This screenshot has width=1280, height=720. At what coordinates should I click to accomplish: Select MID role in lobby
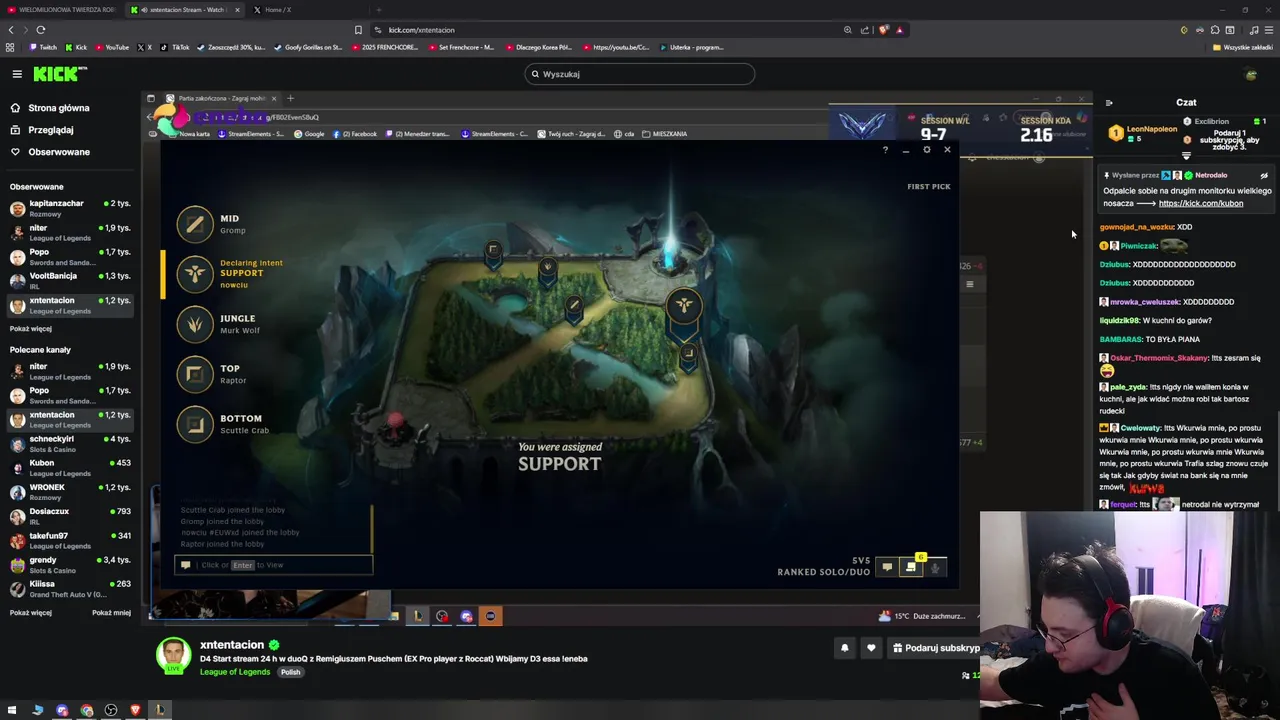[x=230, y=224]
